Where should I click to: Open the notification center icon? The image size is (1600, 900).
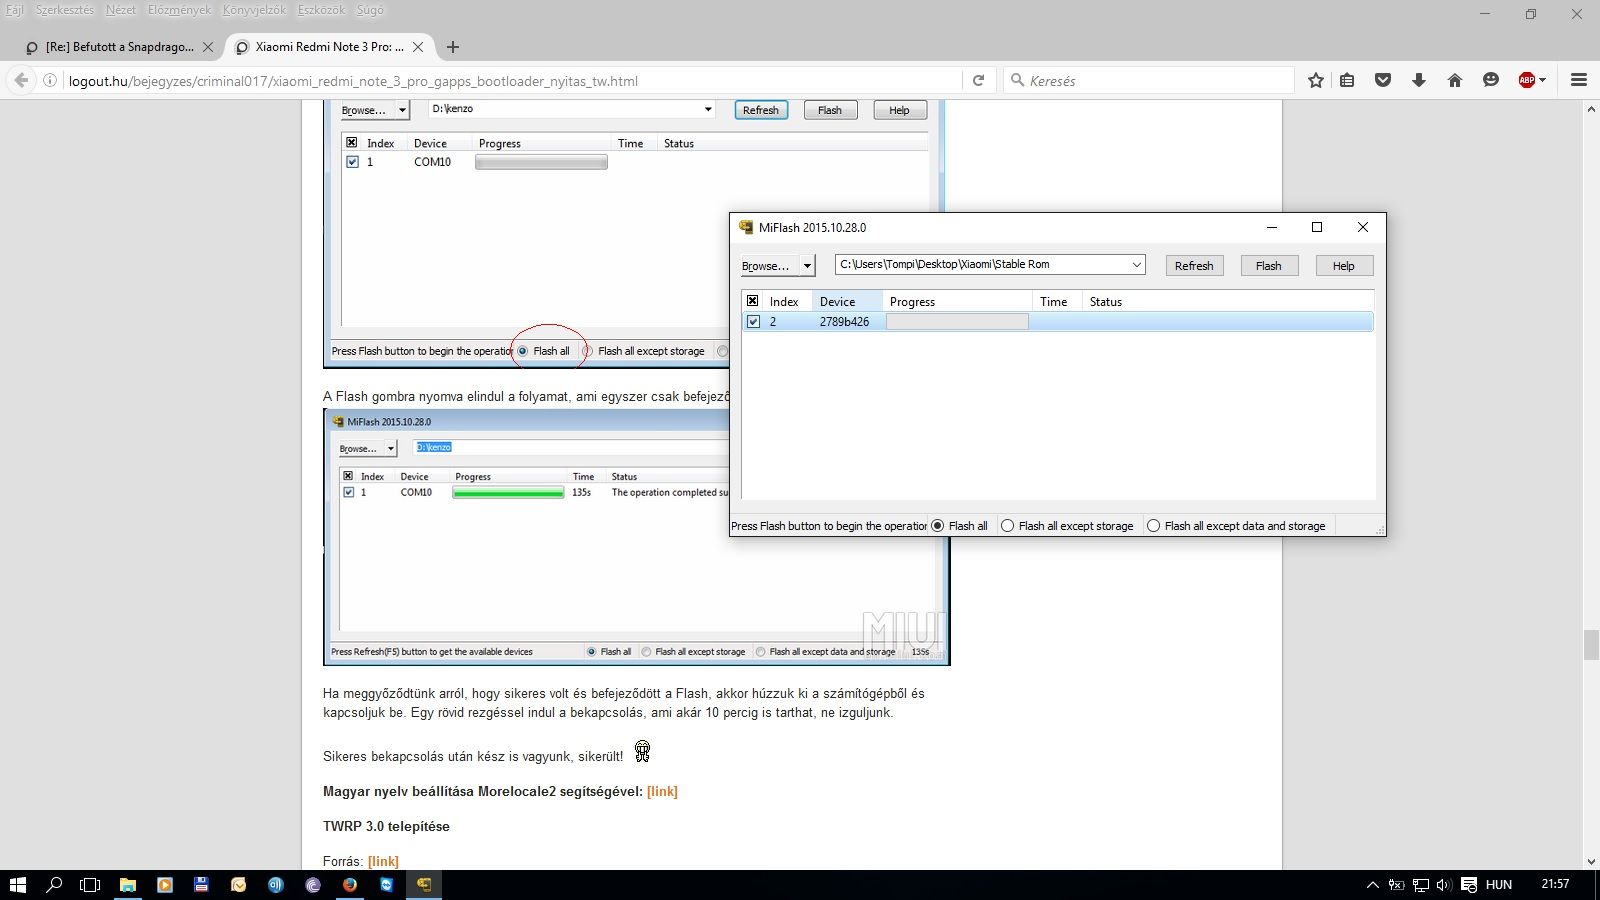pos(1469,885)
